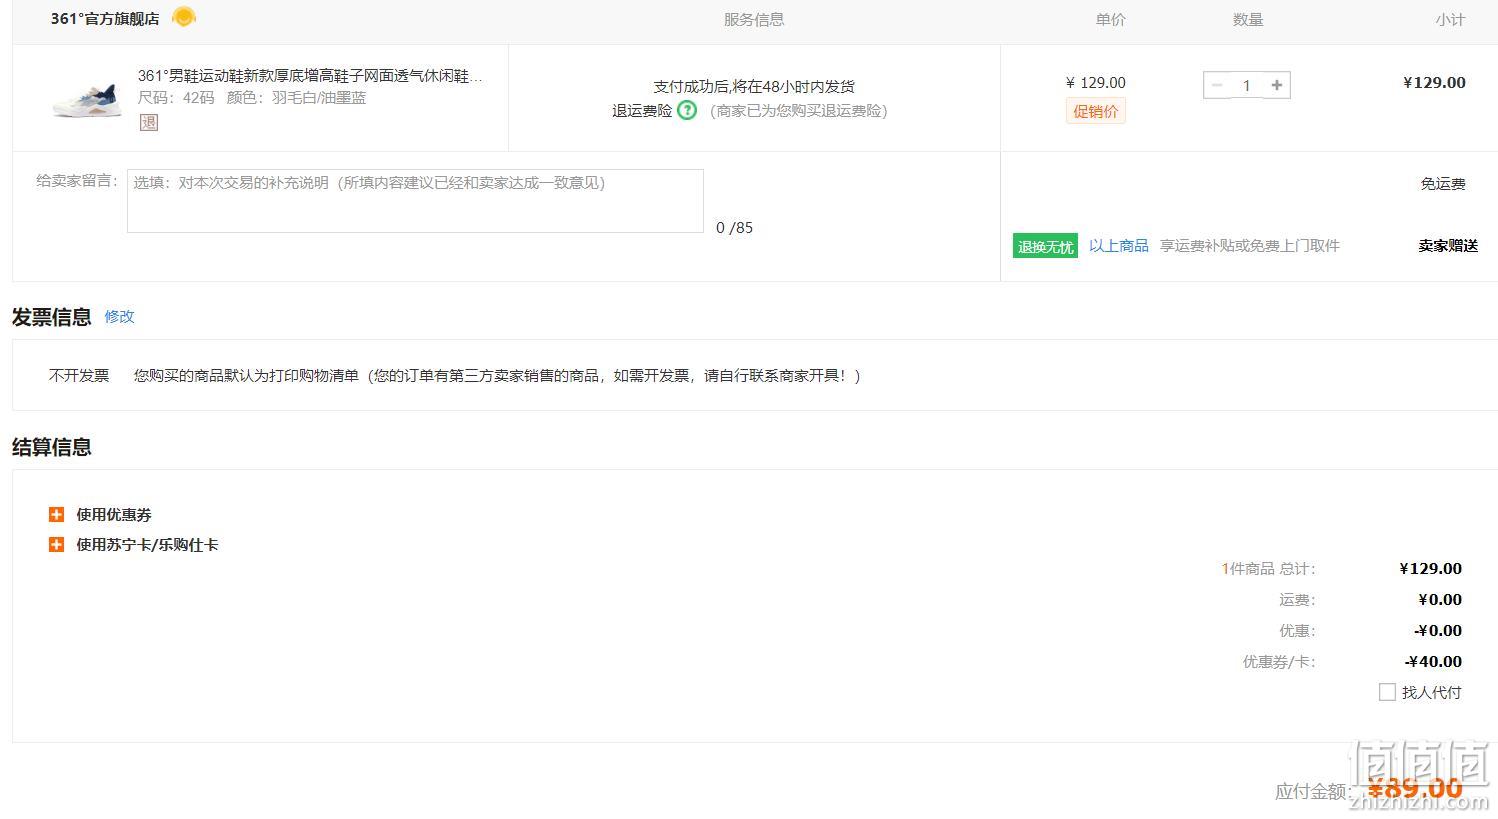Click the 使用苏宁卡/乐购仕卡 label
1498x819 pixels.
[147, 544]
